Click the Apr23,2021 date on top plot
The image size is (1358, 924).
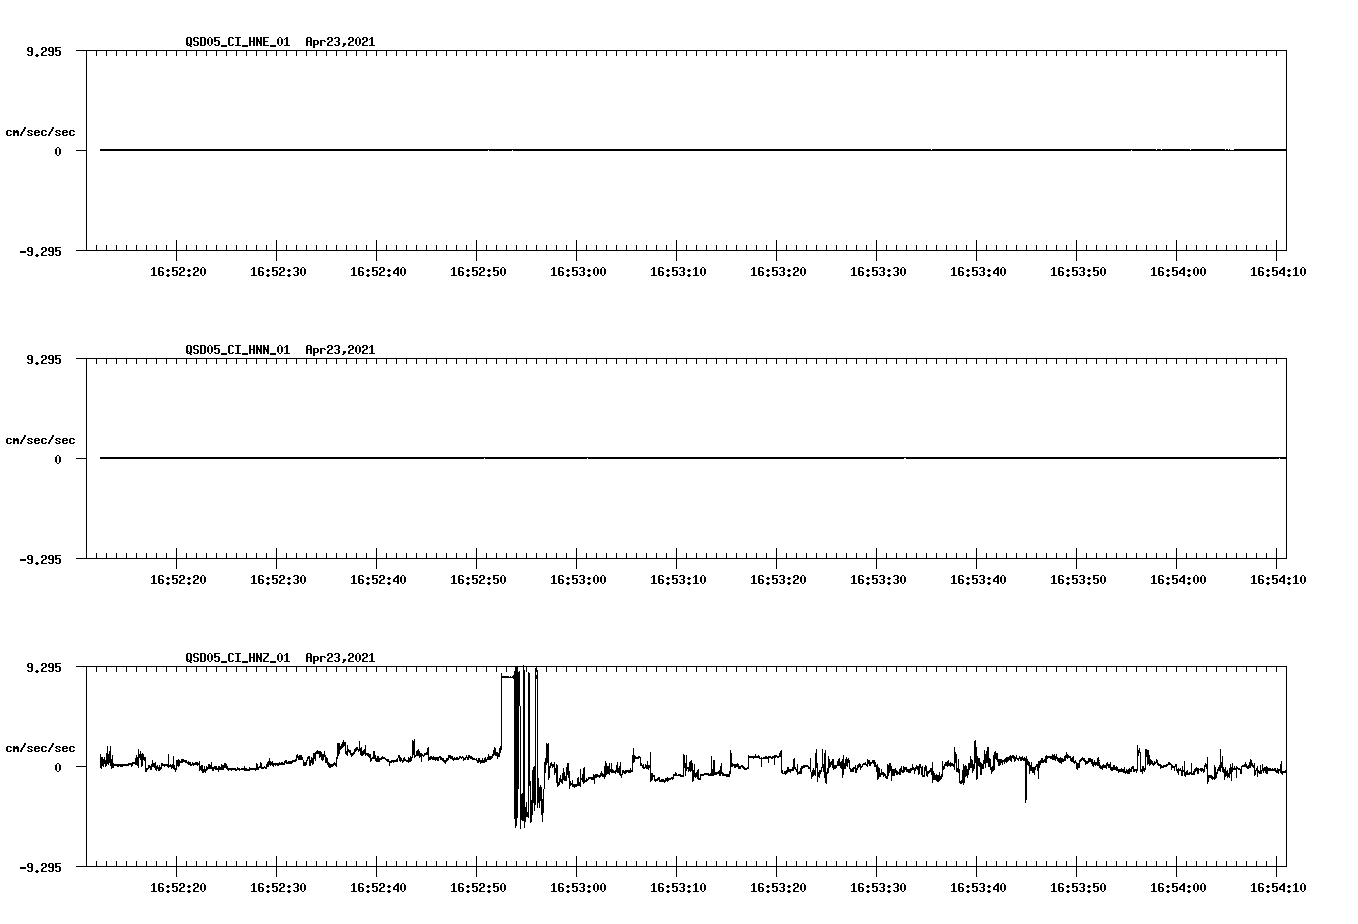click(x=340, y=43)
